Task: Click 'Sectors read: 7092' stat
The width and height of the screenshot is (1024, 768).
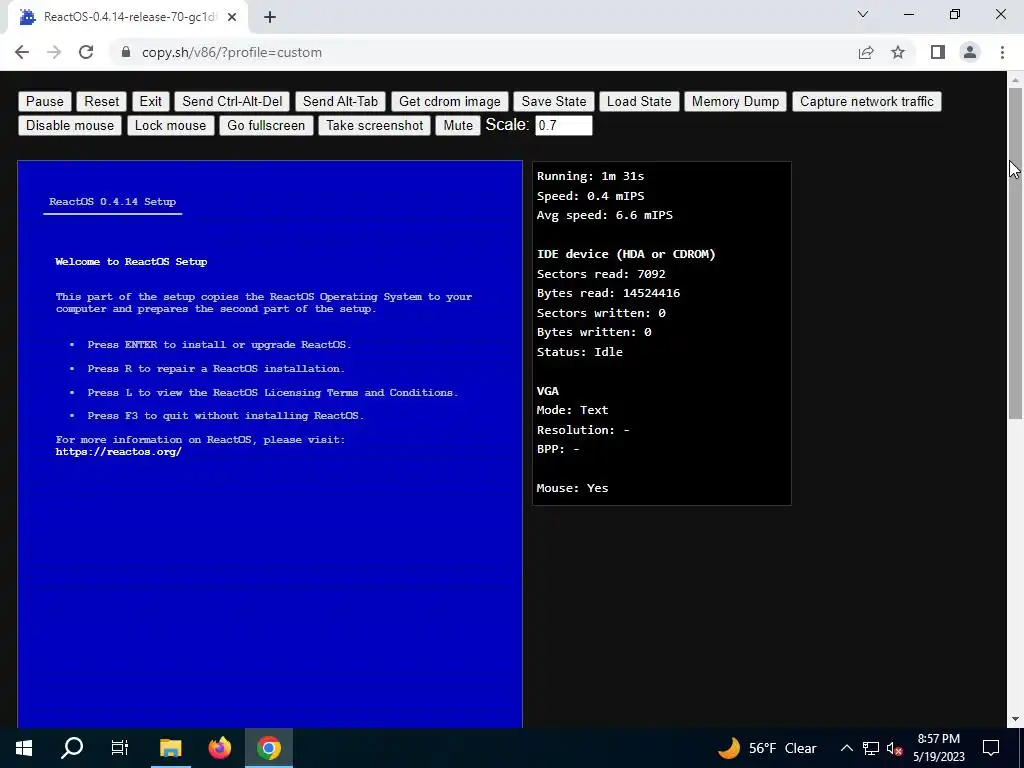Action: (601, 274)
